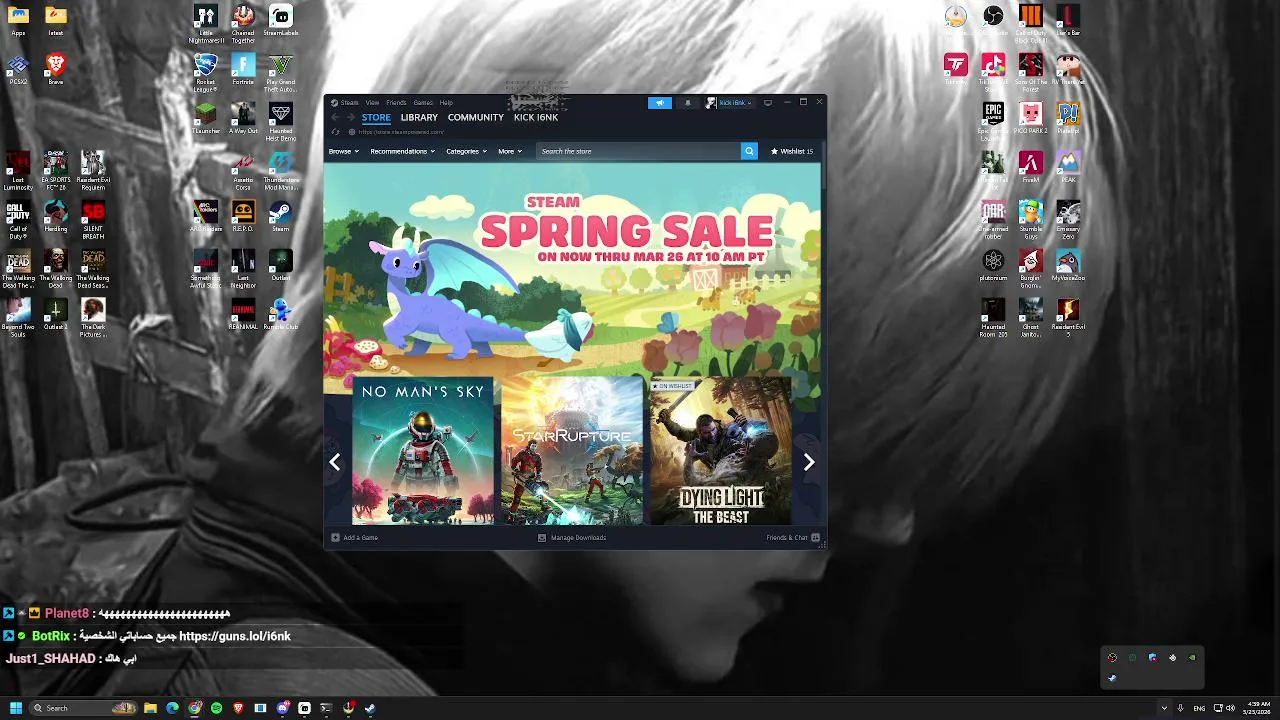Reload the Steam store page icon
Screen dimensions: 1280x720
336,132
